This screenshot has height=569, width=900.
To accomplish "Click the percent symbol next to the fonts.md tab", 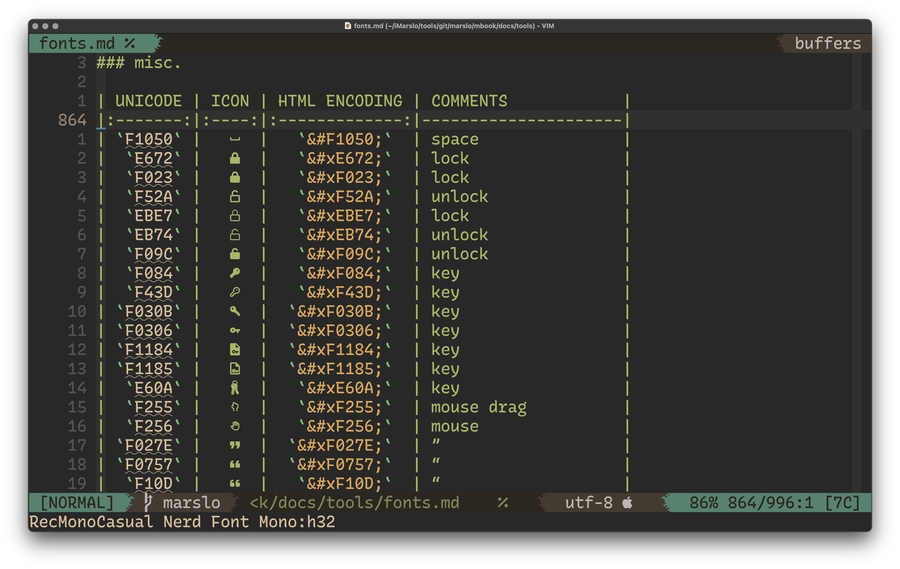I will [130, 43].
